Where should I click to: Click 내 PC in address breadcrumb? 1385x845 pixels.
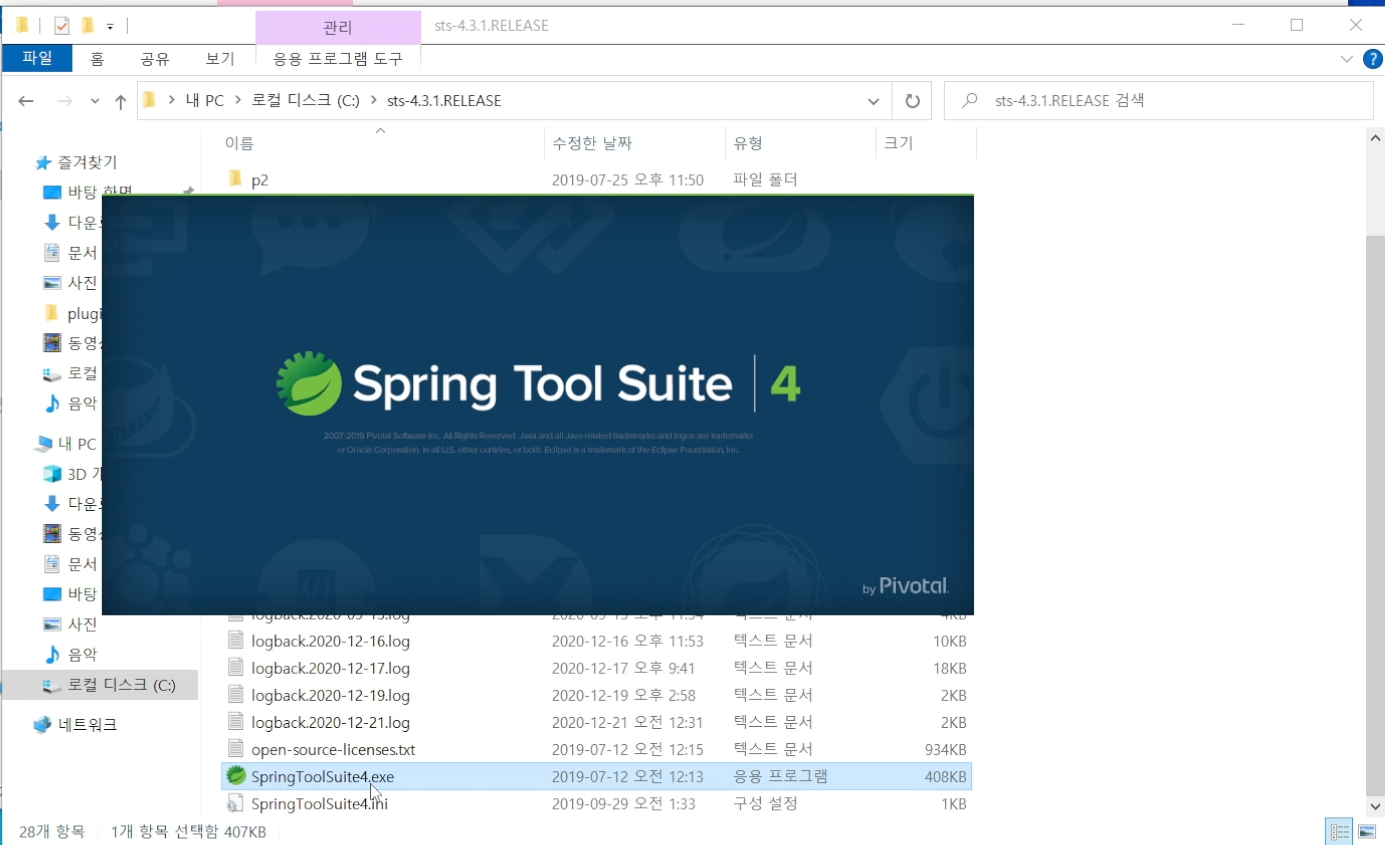coord(204,101)
